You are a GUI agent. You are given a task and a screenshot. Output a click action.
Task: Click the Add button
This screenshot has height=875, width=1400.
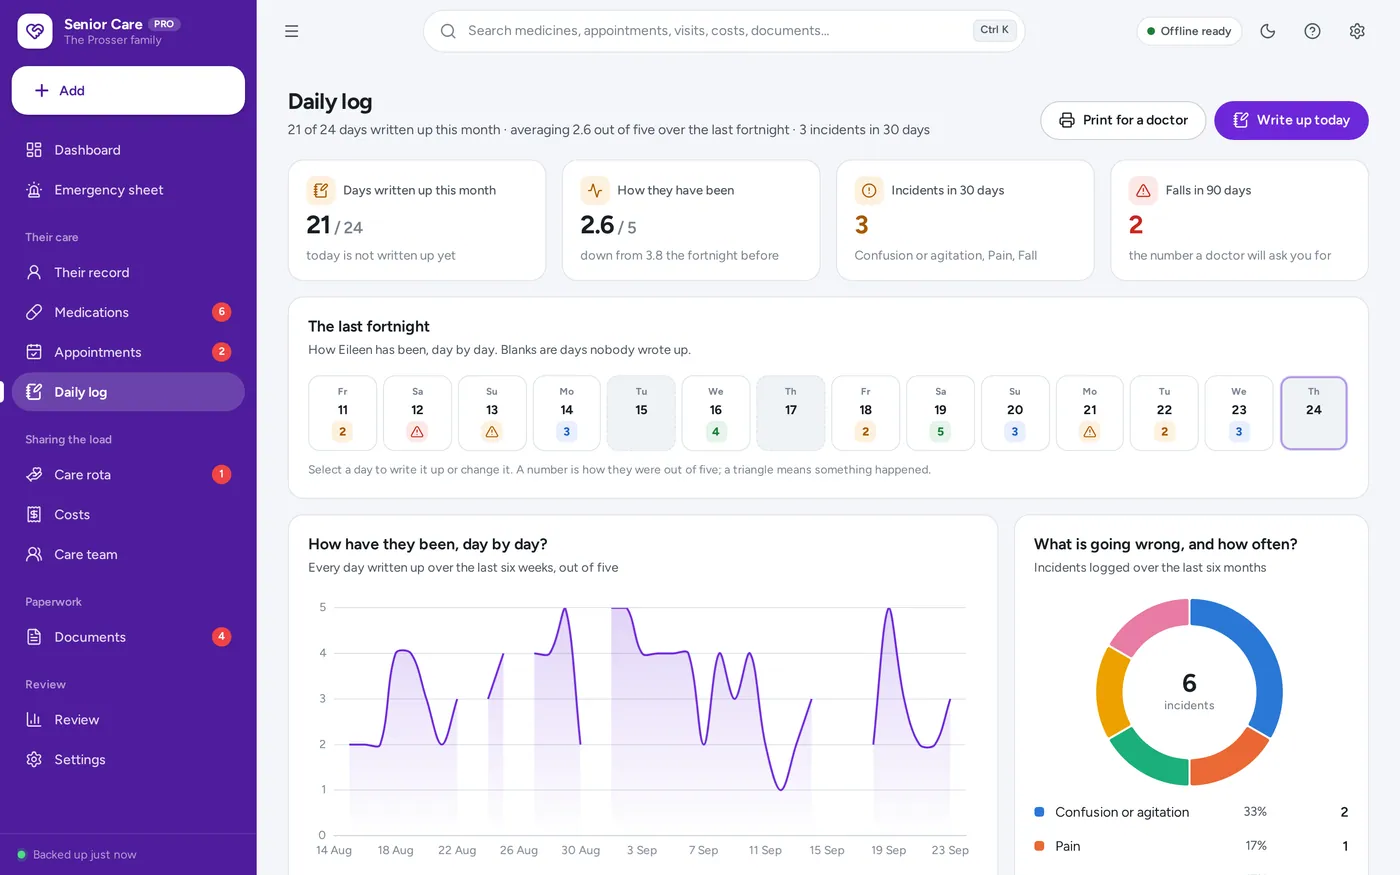128,90
